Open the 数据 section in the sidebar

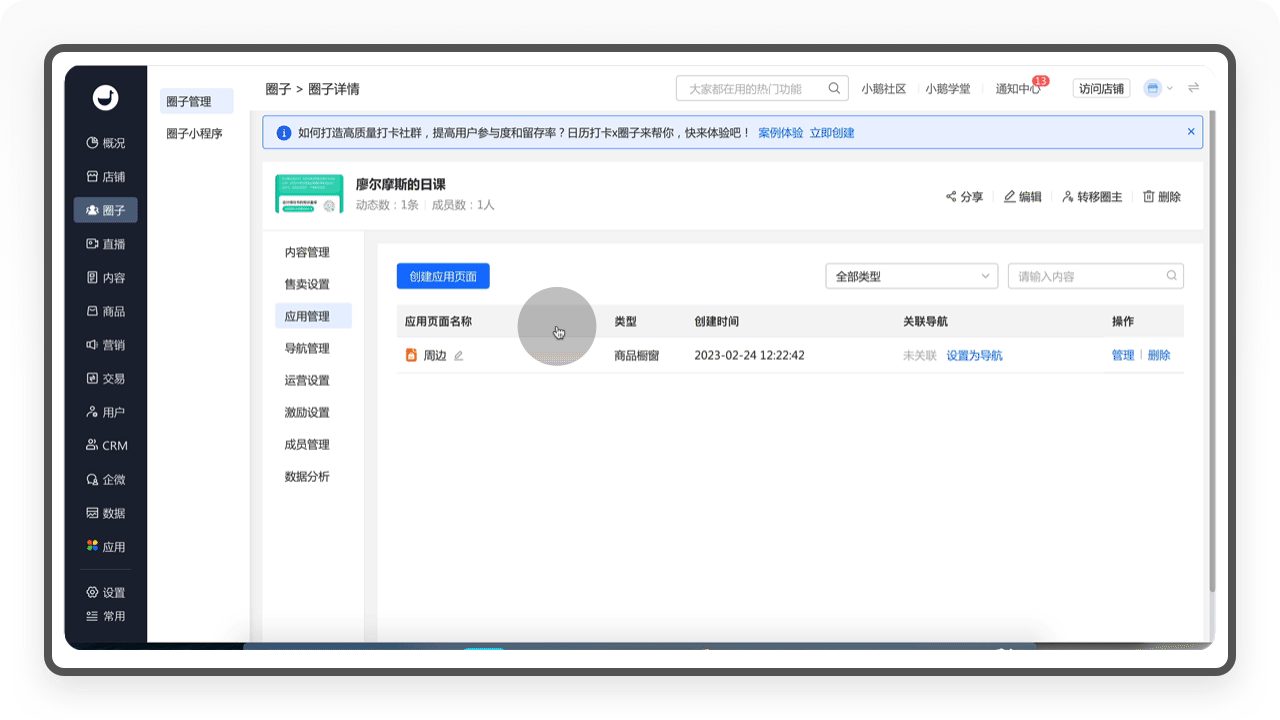(x=105, y=513)
